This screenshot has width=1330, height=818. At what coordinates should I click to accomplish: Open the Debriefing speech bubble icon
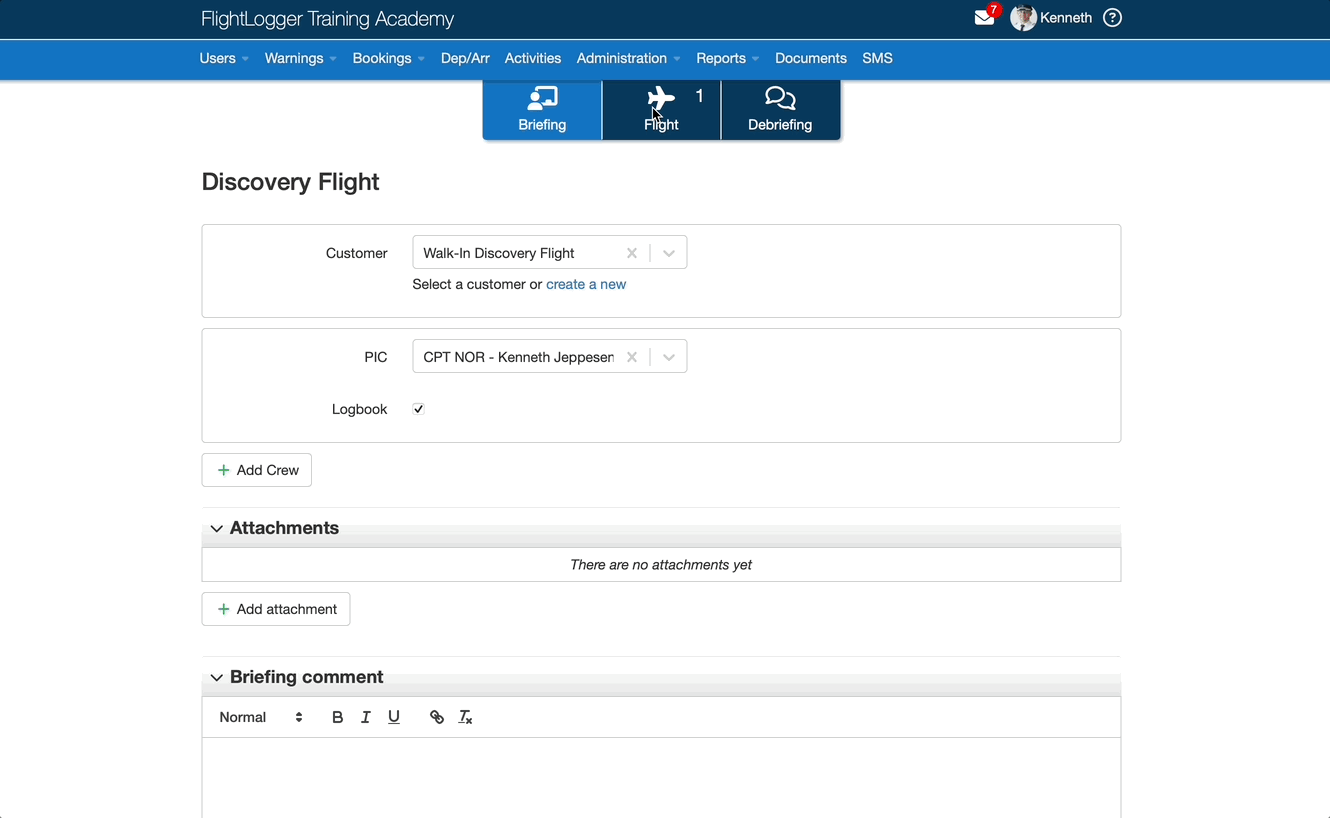779,98
